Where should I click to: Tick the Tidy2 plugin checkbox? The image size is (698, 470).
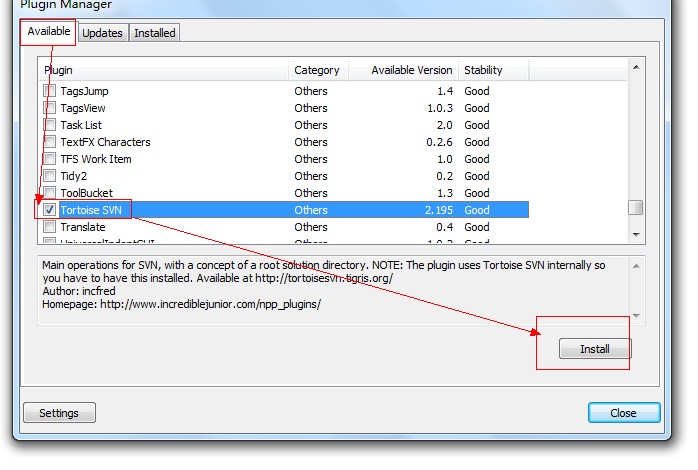(x=50, y=176)
